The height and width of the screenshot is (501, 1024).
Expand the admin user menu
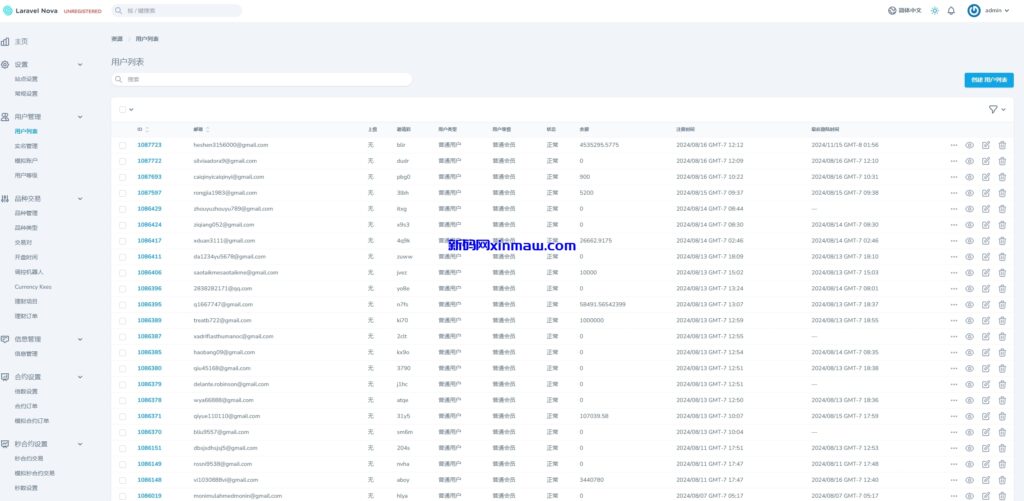coord(990,10)
